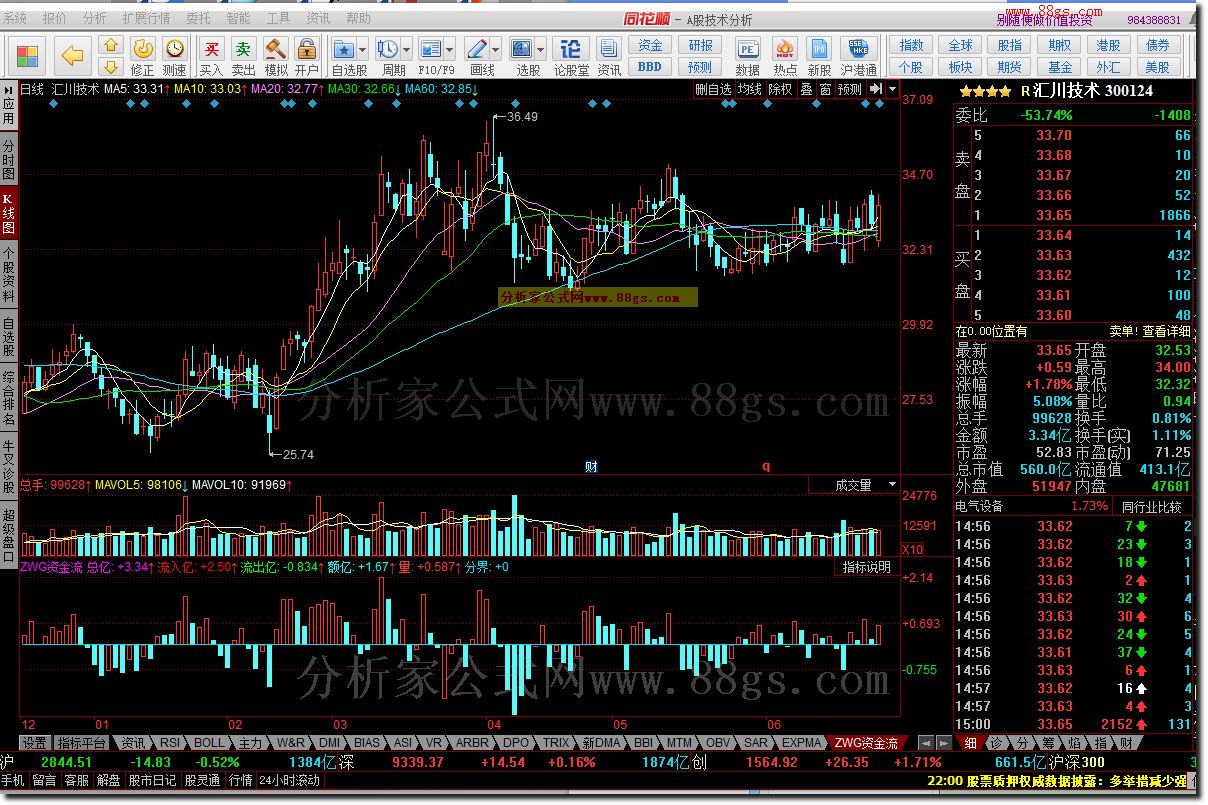Click the 美股 US stocks button
Screen dimensions: 1208x805
(x=1157, y=67)
